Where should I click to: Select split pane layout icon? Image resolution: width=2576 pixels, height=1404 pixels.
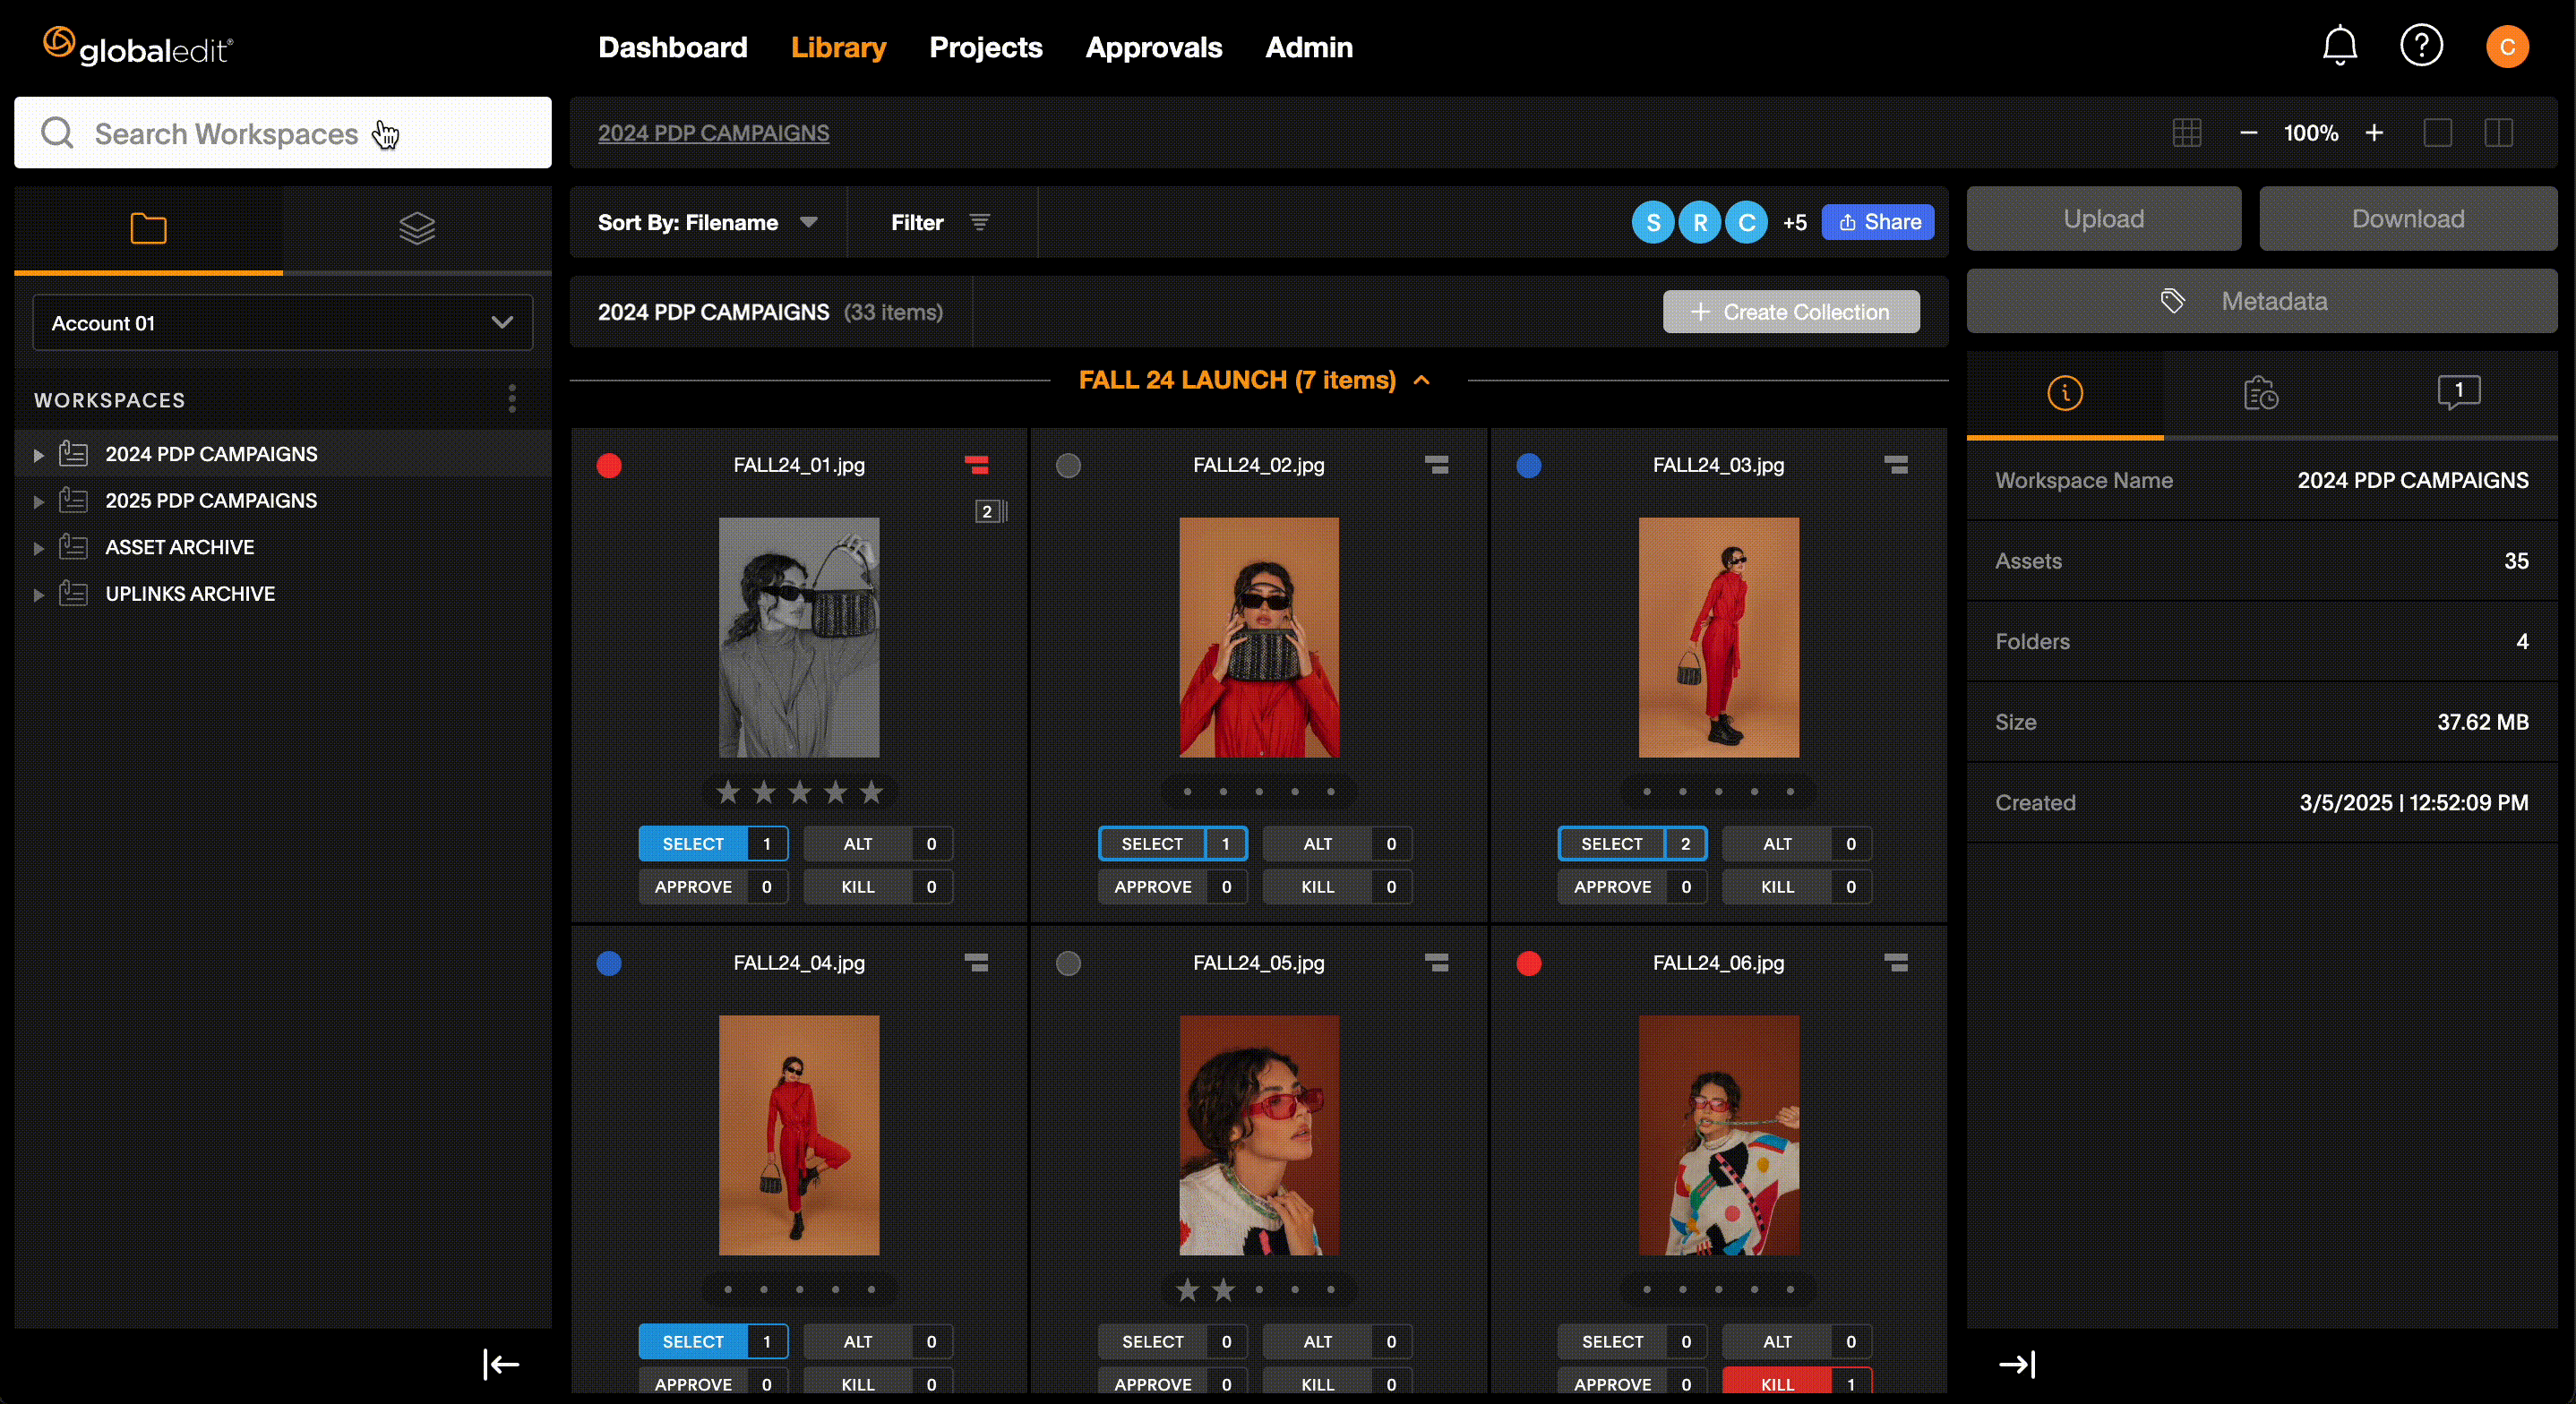pyautogui.click(x=2498, y=133)
